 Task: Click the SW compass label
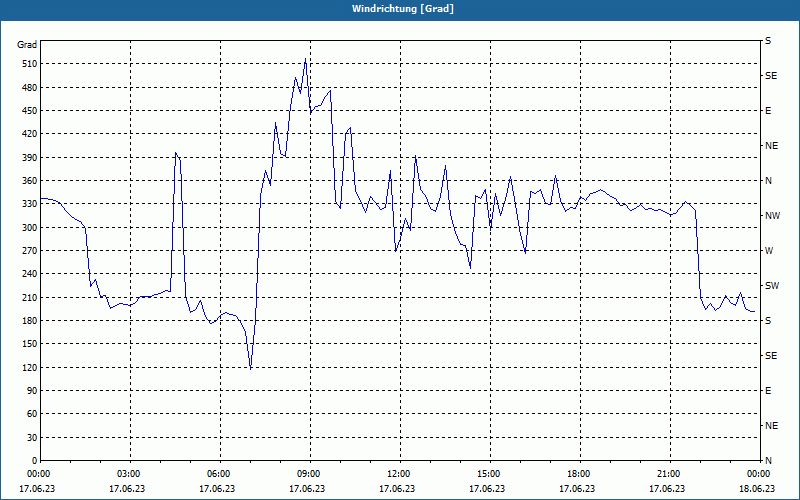(772, 286)
